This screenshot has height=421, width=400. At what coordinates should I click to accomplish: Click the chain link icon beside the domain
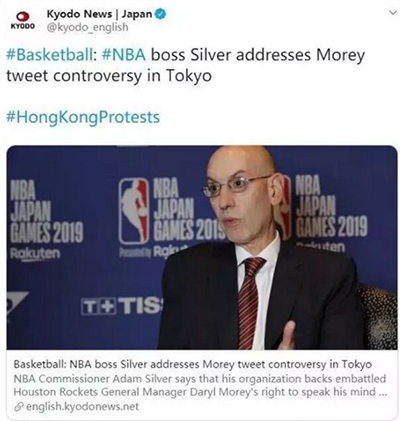point(19,407)
